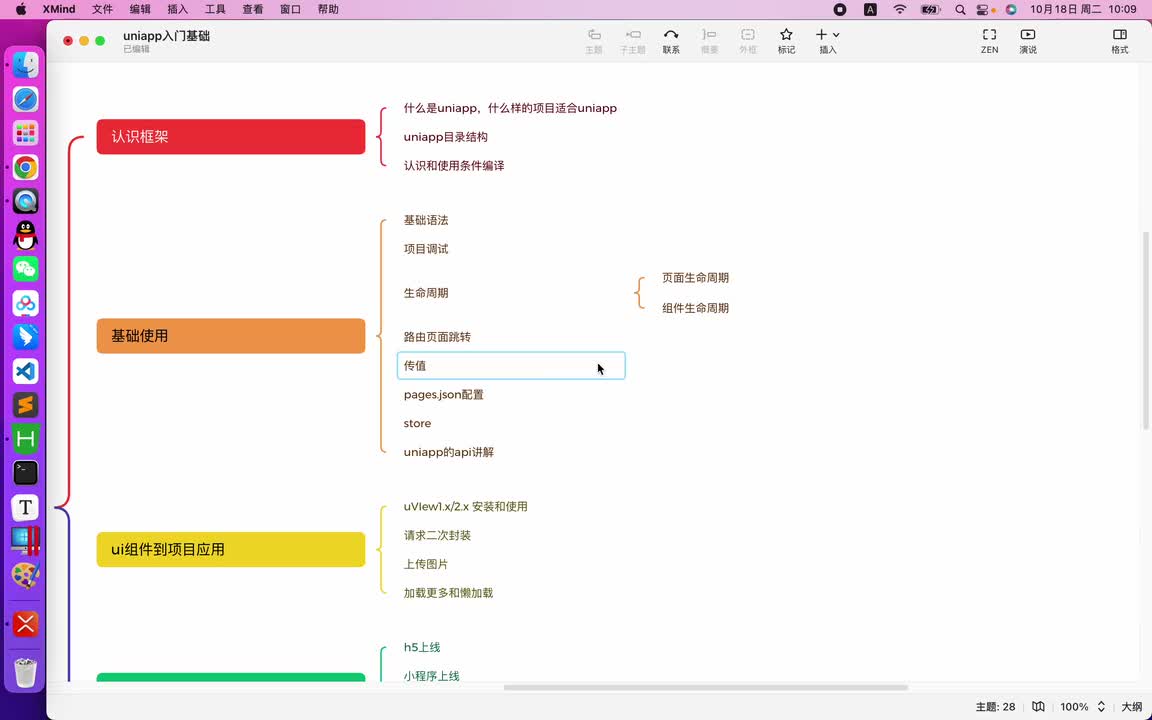Open the paint palette app in Dock
1152x720 pixels.
point(26,575)
